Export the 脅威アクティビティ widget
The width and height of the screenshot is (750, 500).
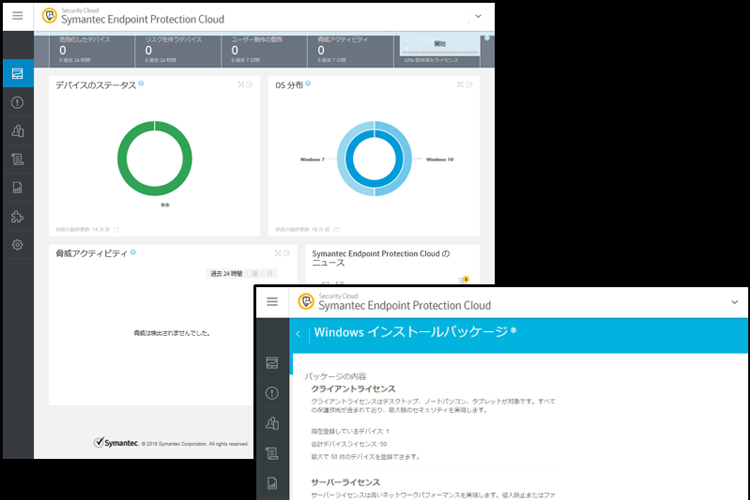287,253
